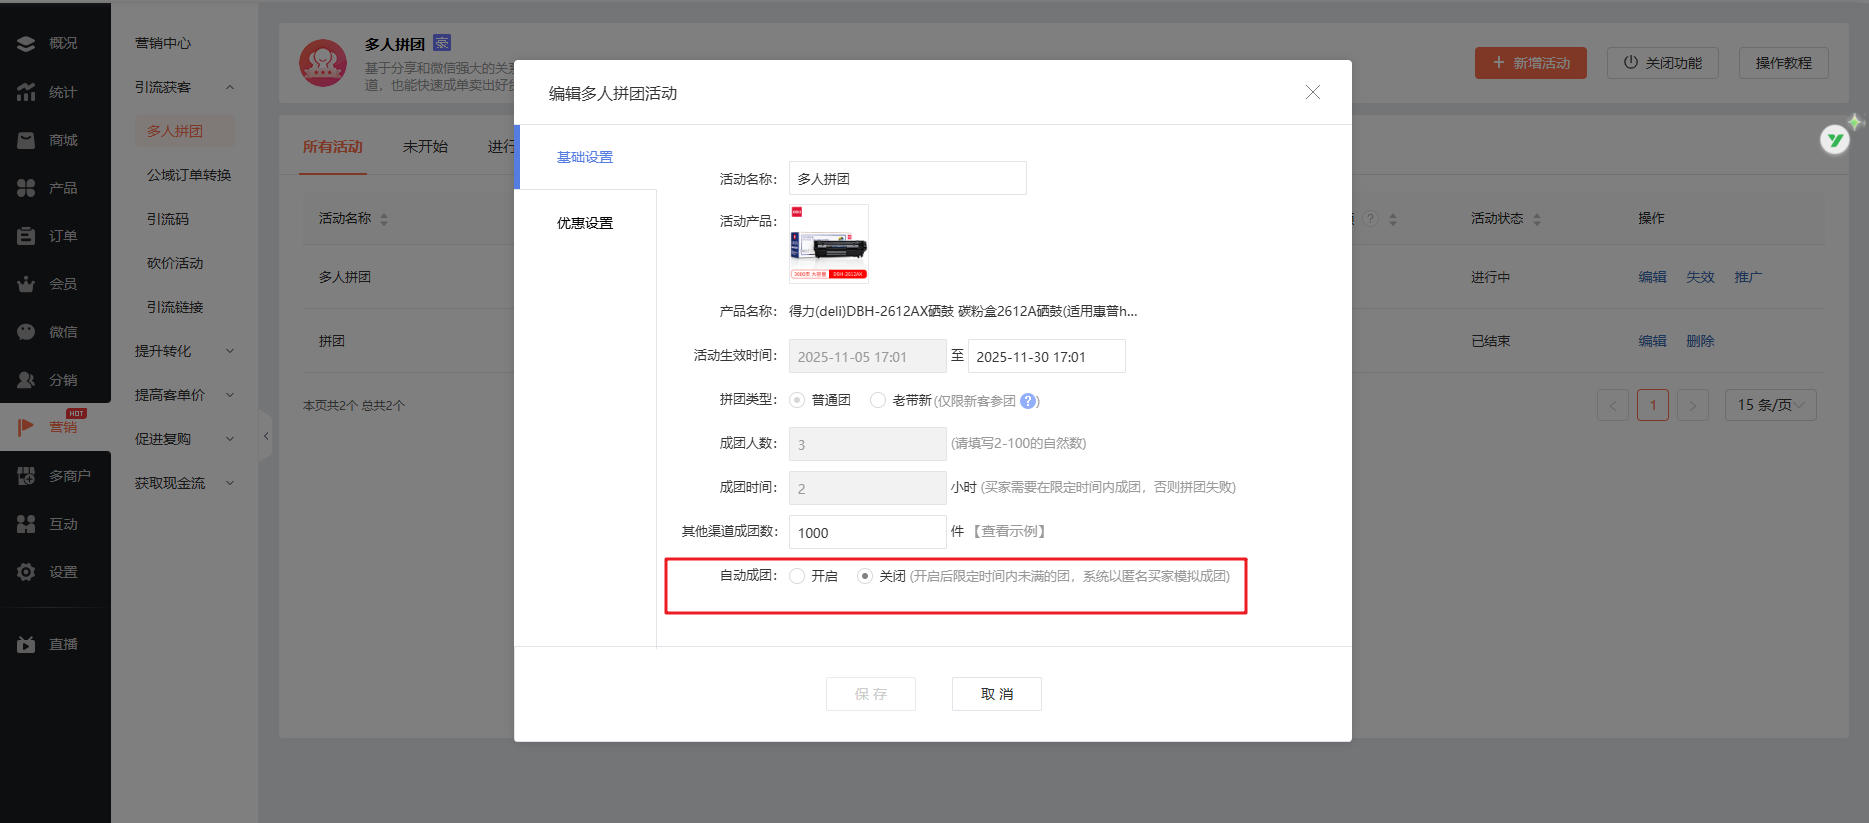Collapse the 引流获客 menu group
The image size is (1869, 823).
pyautogui.click(x=230, y=87)
